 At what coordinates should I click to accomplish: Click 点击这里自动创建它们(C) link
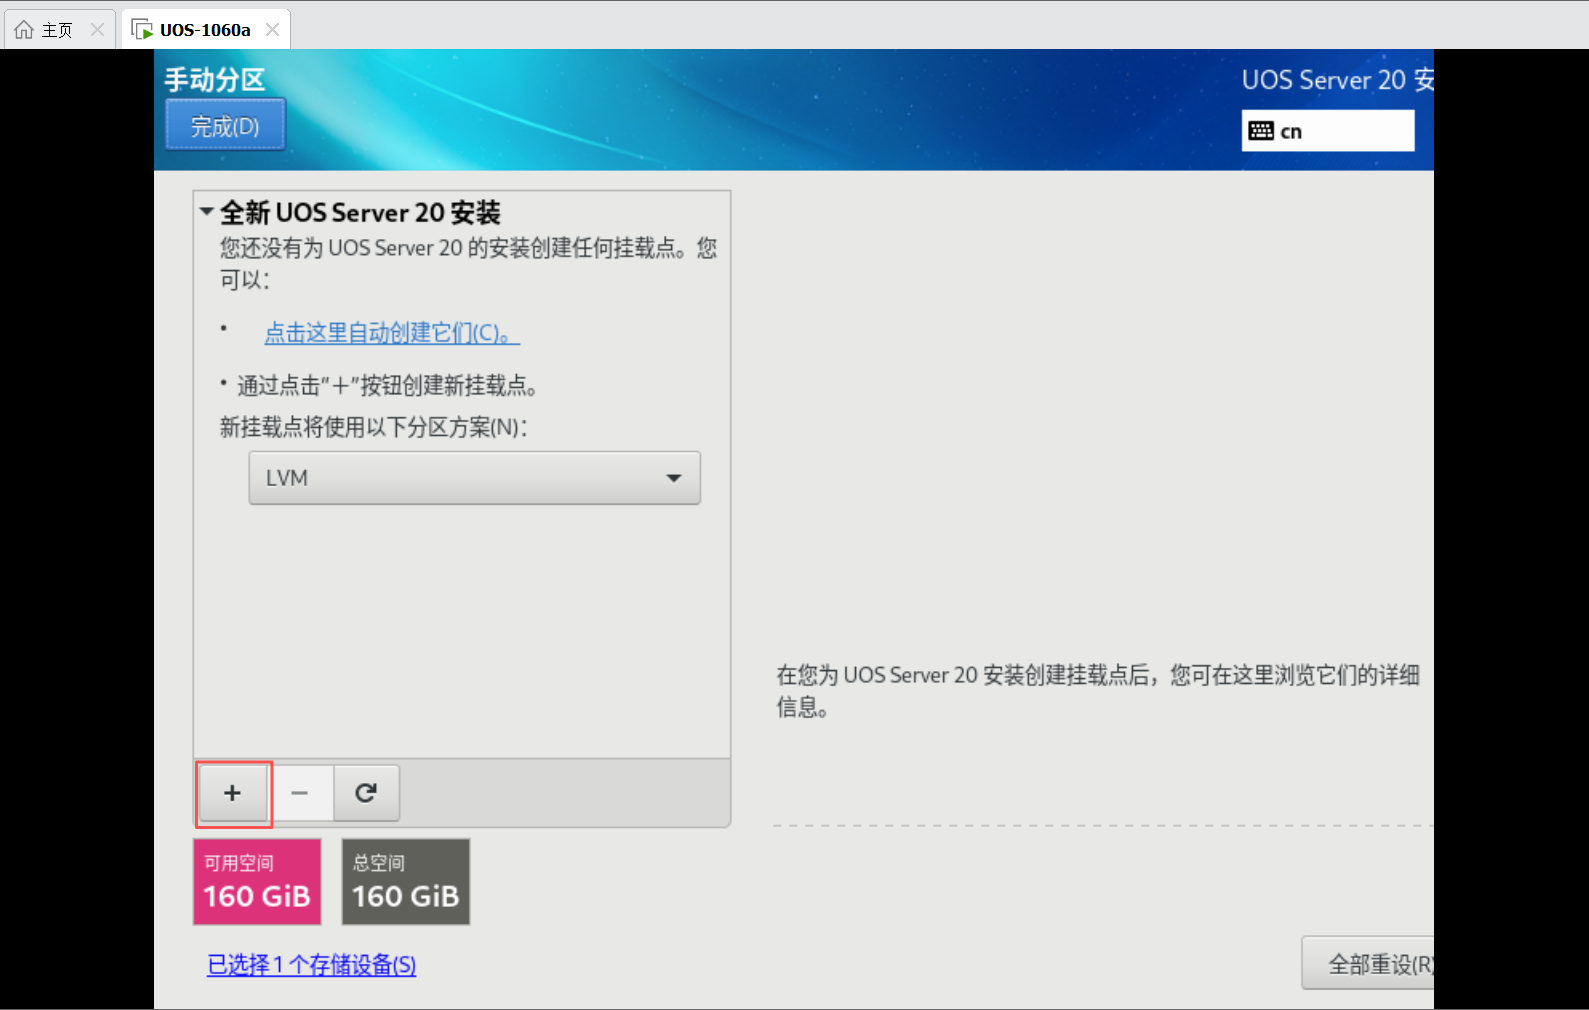(392, 333)
